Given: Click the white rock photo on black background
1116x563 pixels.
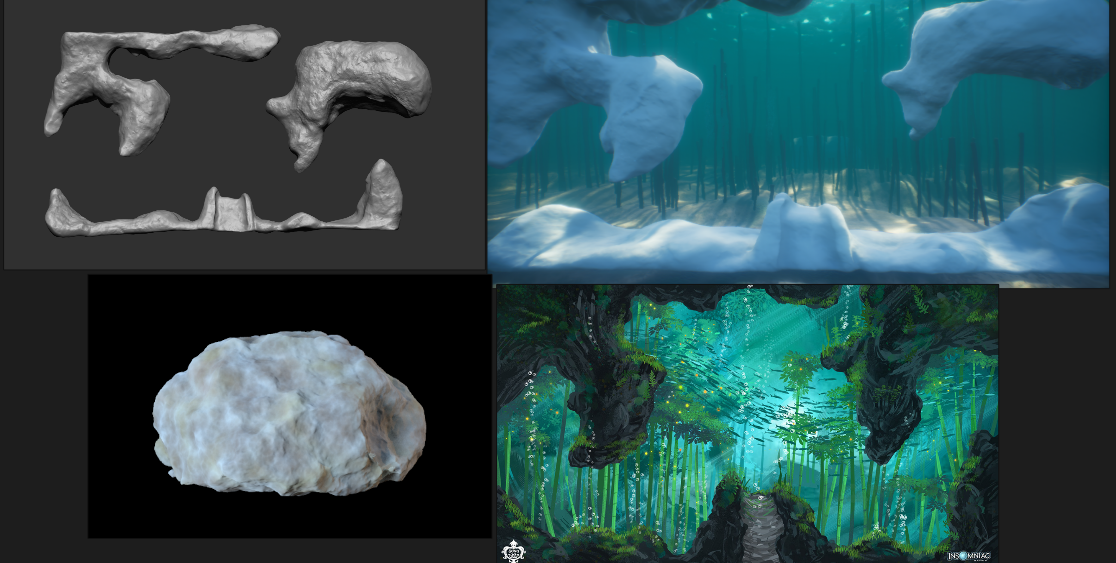Looking at the screenshot, I should point(290,406).
